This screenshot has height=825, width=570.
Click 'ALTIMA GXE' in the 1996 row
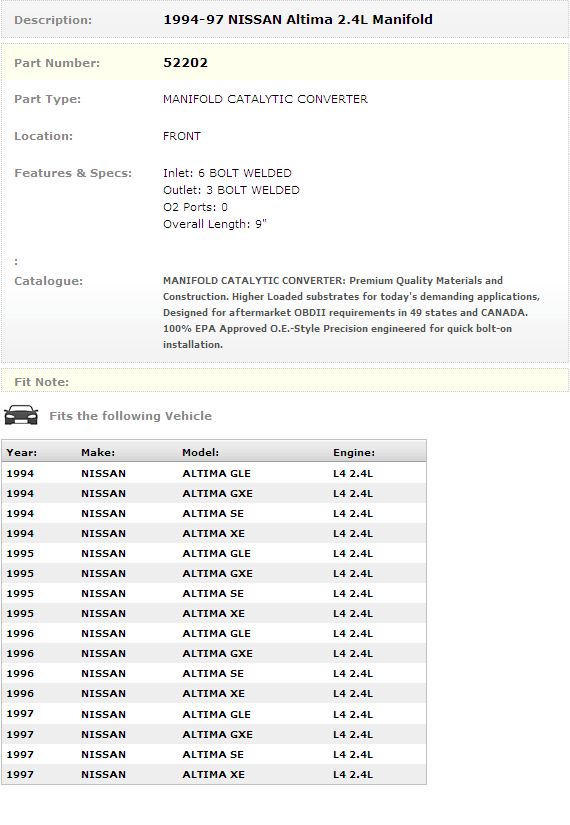pos(217,653)
